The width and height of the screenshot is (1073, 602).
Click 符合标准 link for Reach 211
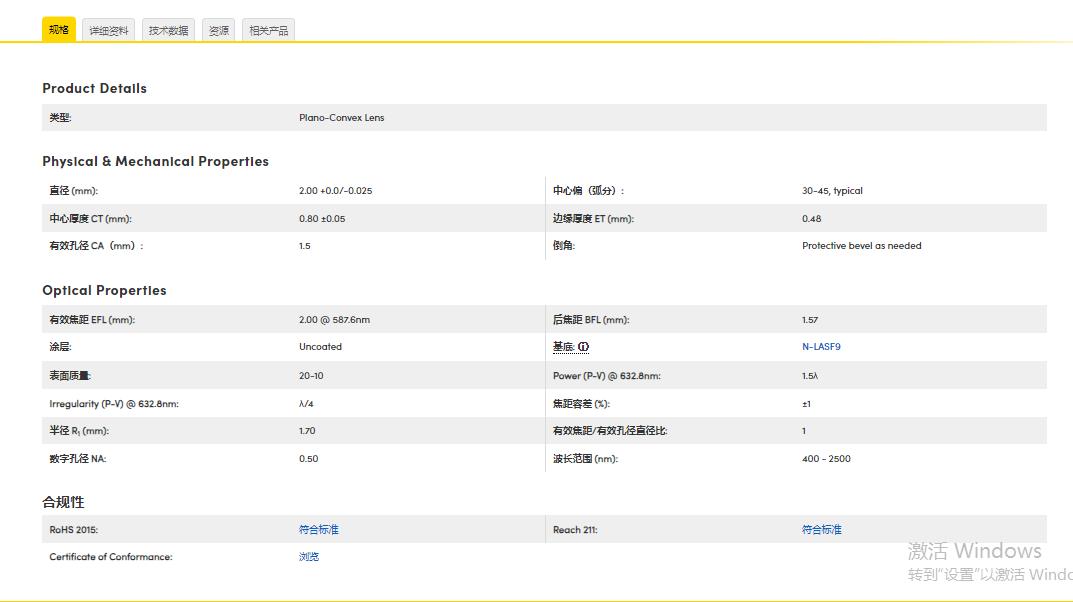[x=821, y=529]
